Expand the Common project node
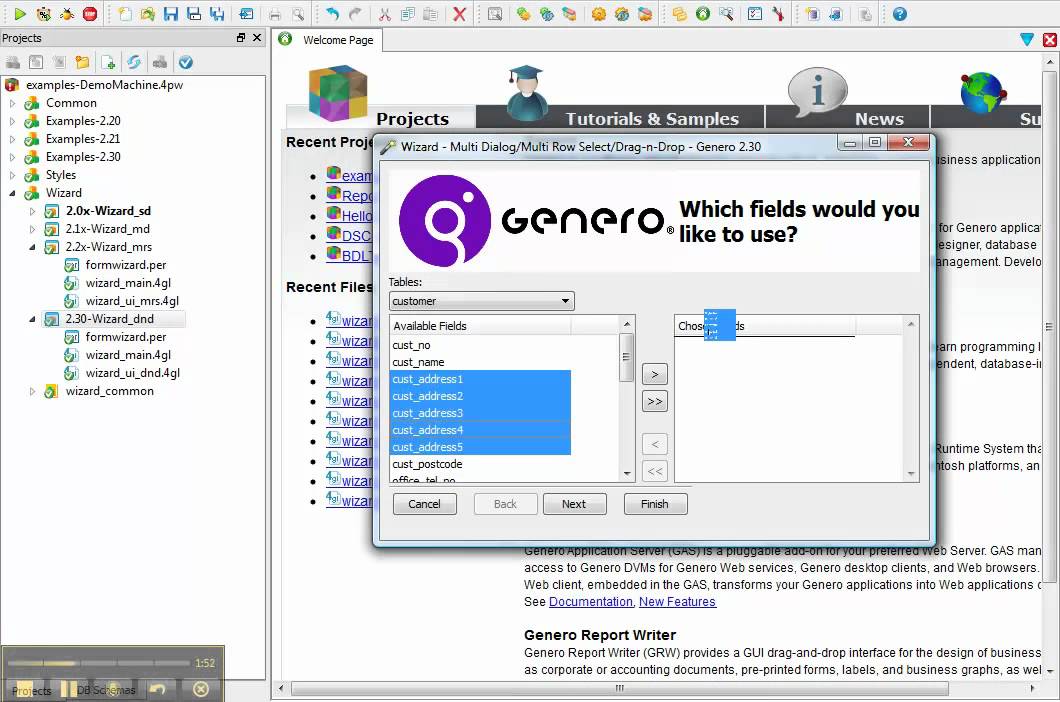 pyautogui.click(x=12, y=103)
